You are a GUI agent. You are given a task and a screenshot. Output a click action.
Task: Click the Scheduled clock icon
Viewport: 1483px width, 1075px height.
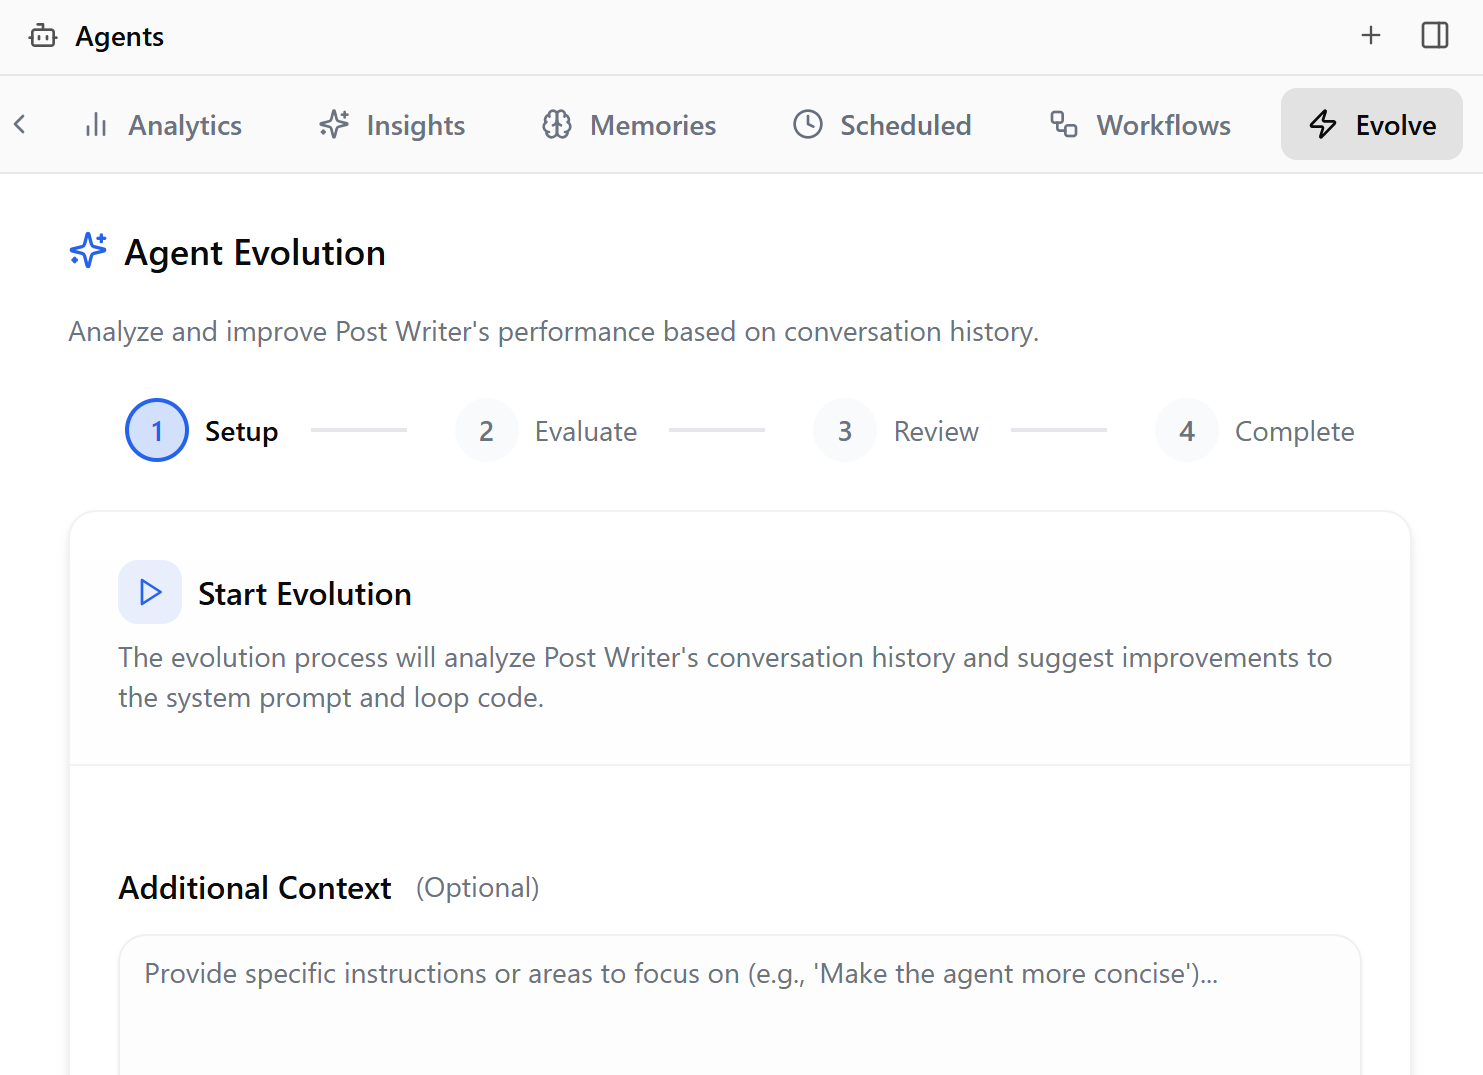(x=808, y=125)
